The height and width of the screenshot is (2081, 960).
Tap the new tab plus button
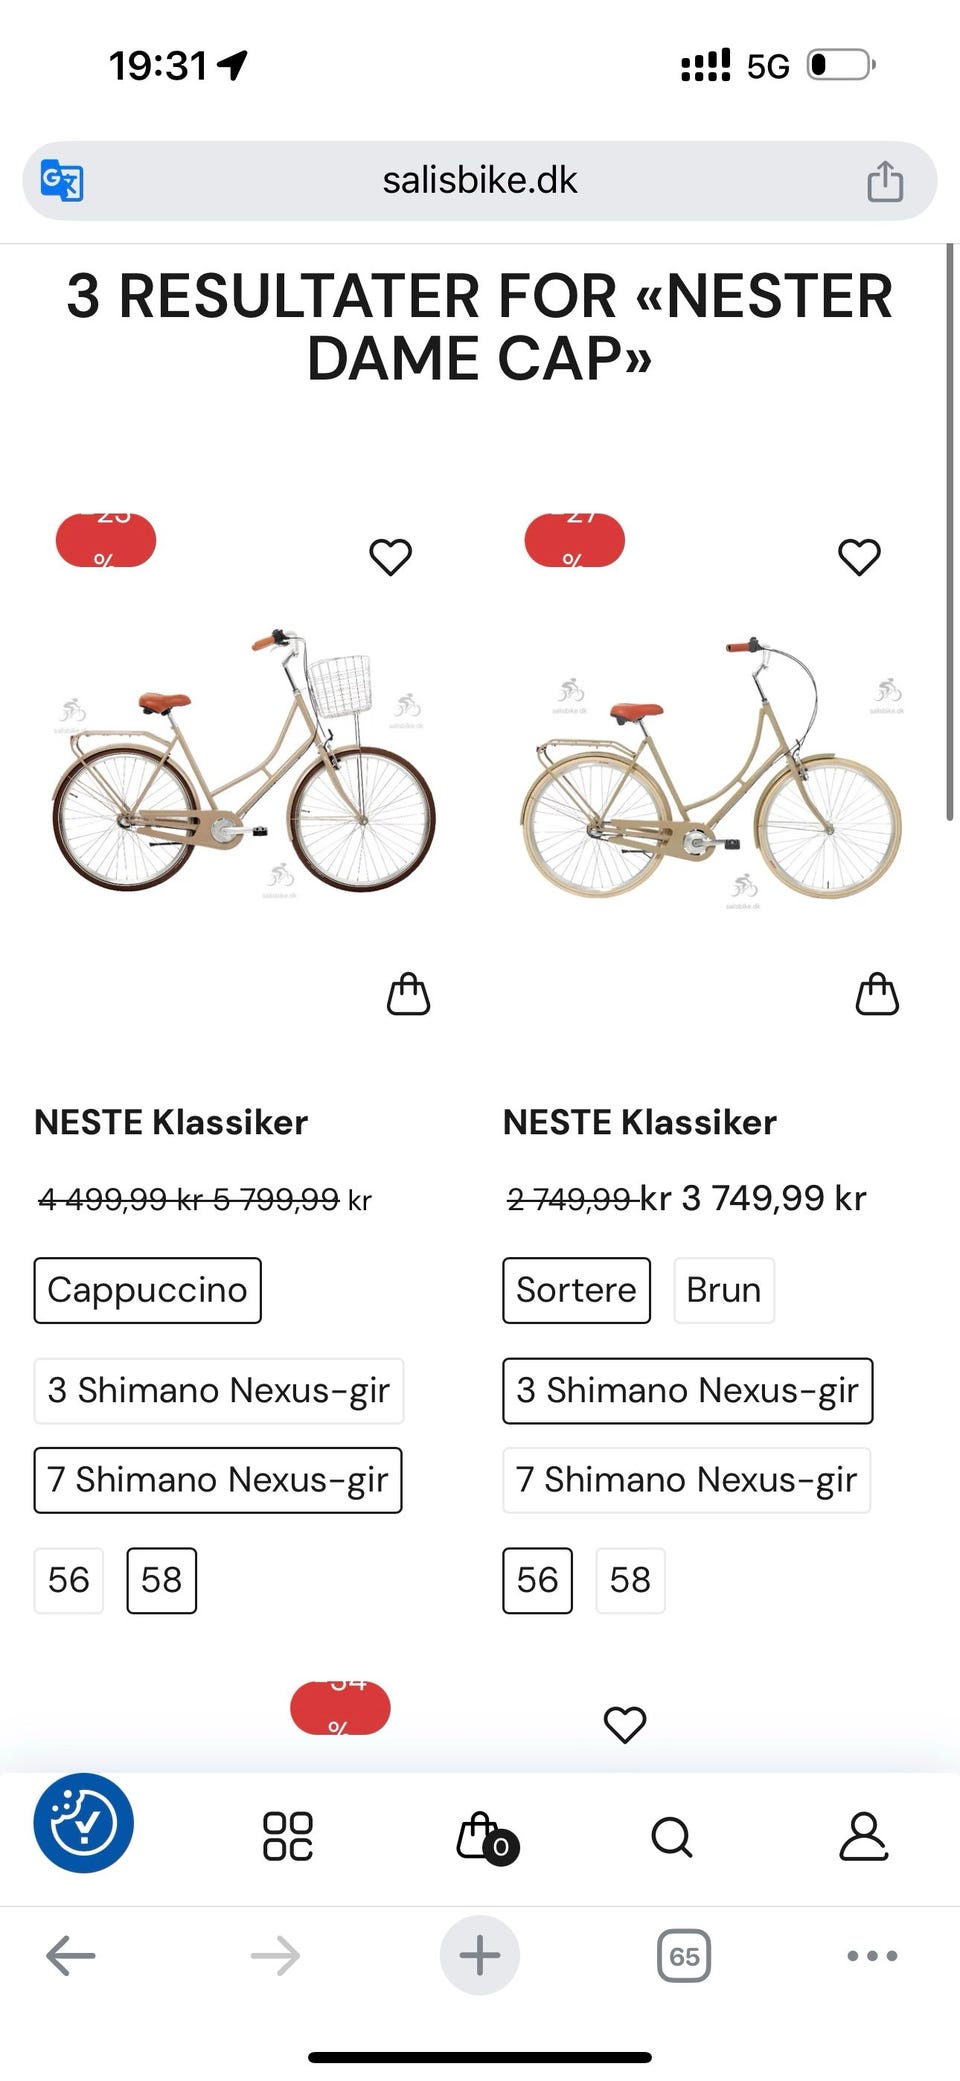pos(479,1955)
